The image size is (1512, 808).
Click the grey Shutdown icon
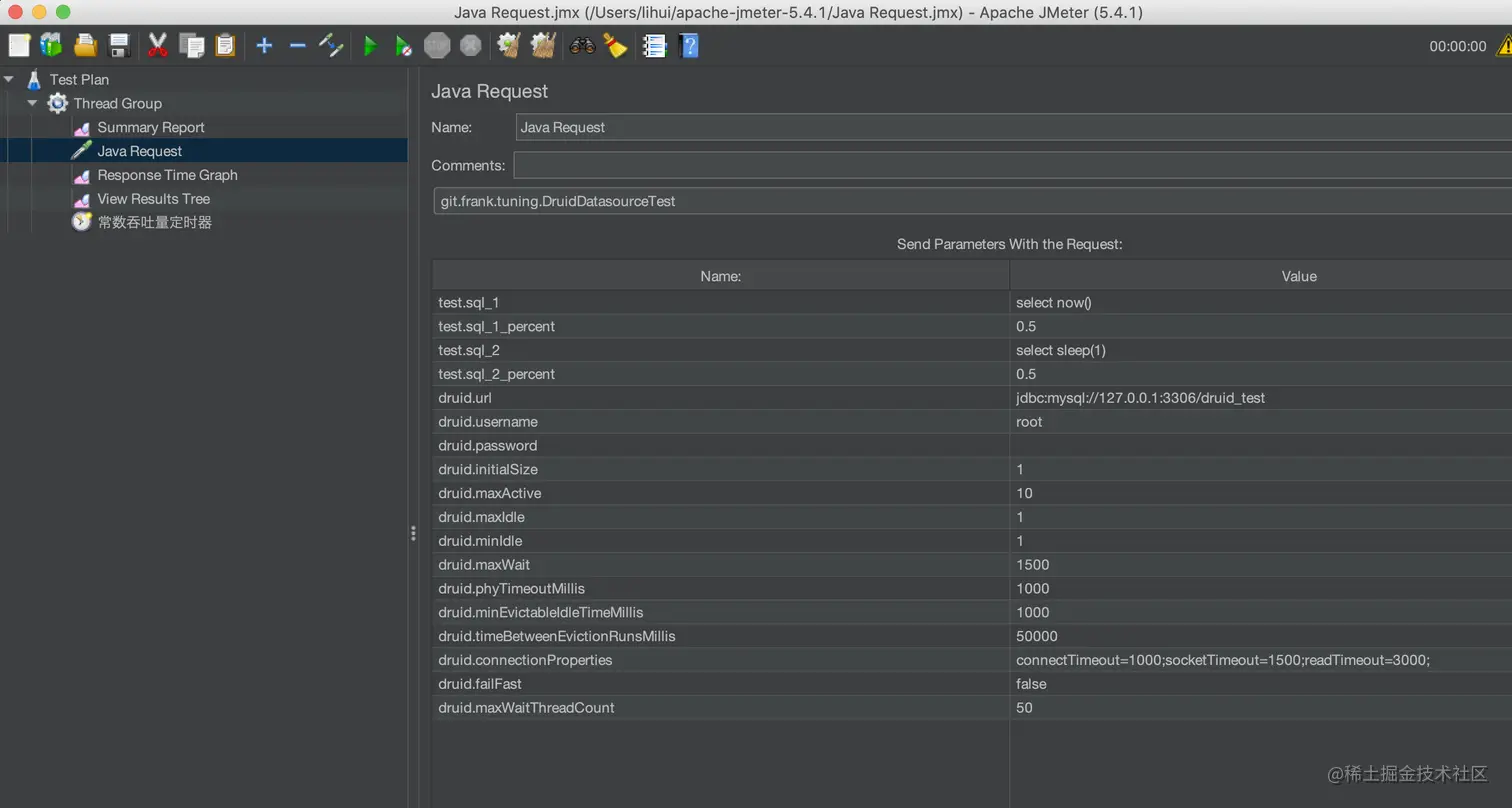pyautogui.click(x=470, y=45)
